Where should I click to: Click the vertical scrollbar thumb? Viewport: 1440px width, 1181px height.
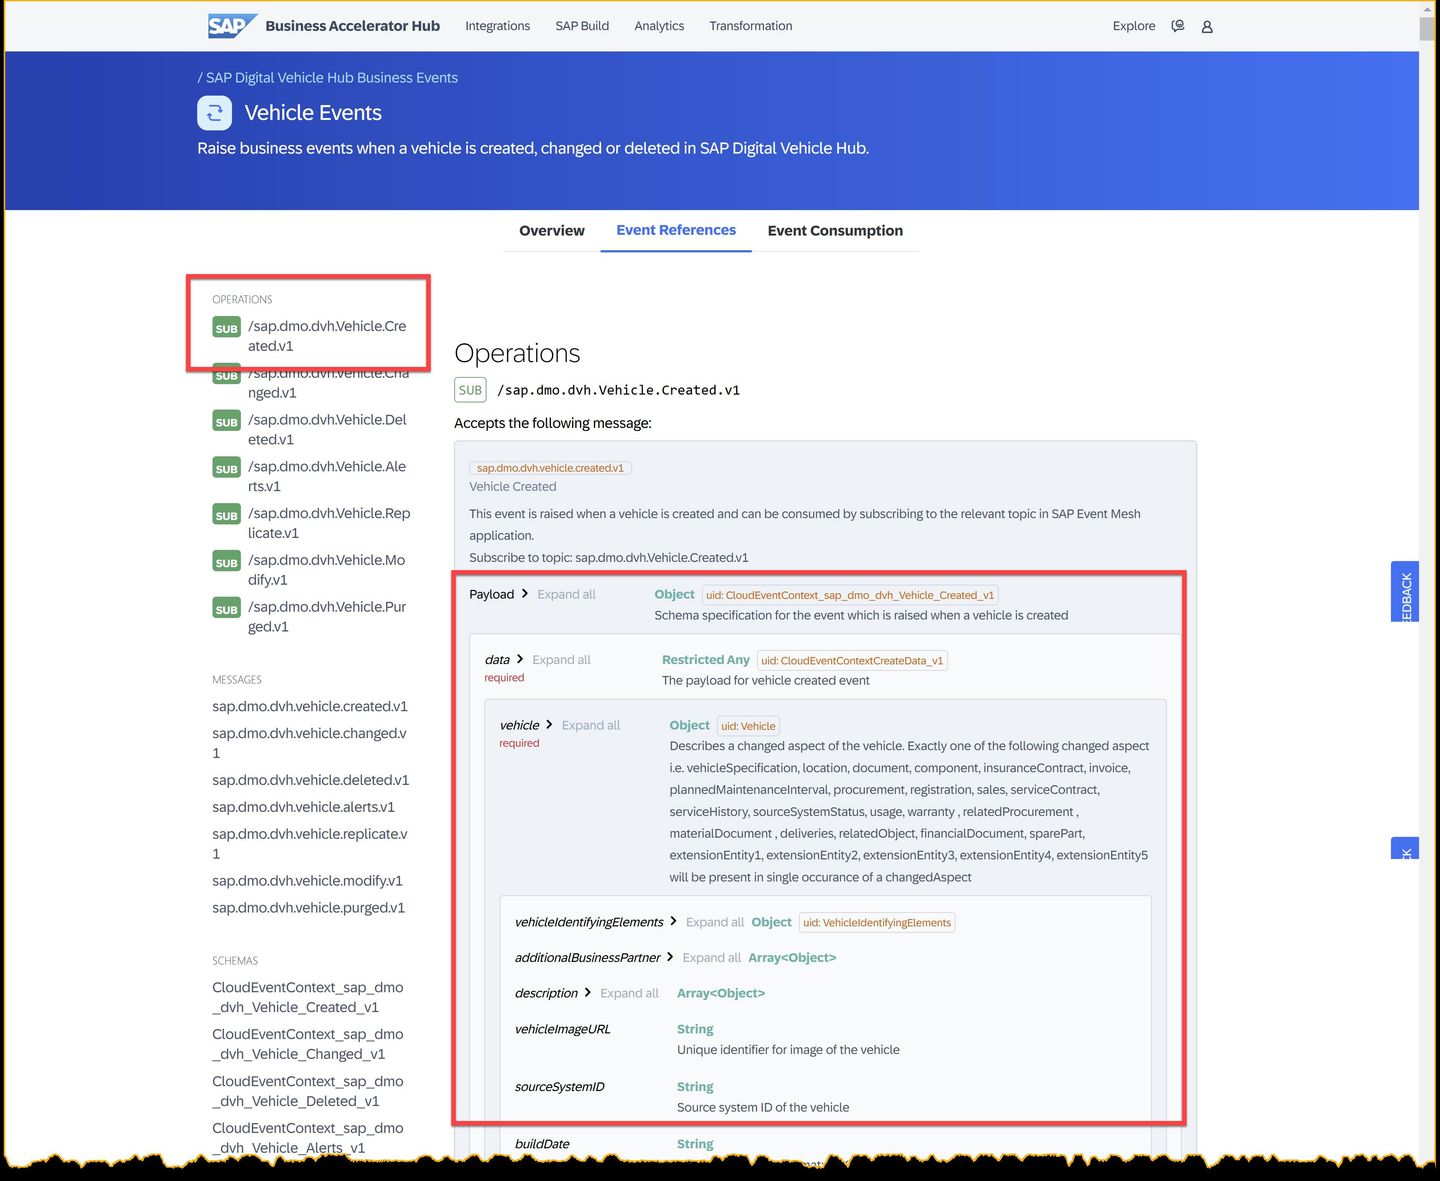coord(1427,29)
